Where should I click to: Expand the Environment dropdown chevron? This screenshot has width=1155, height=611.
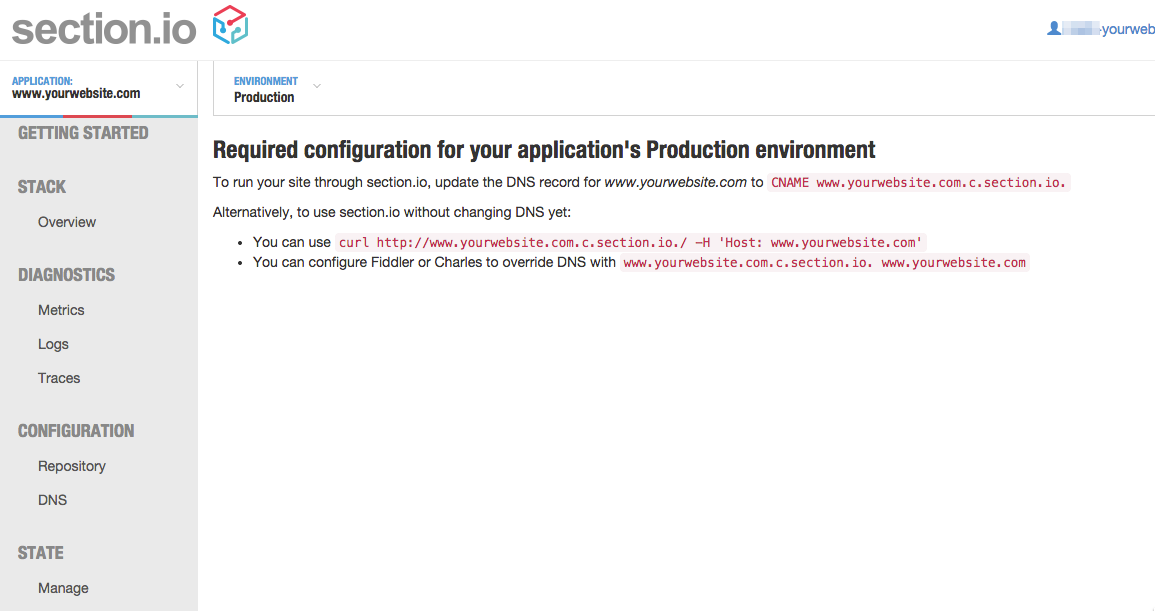(317, 86)
